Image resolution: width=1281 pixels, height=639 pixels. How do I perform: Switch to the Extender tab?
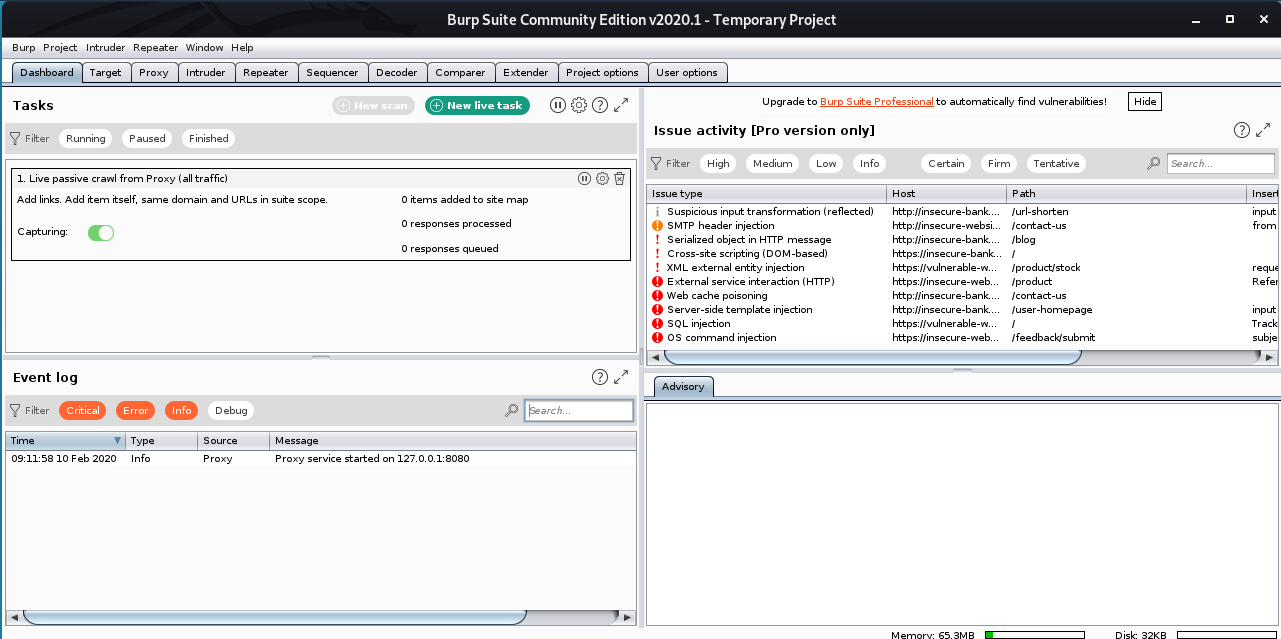(526, 72)
